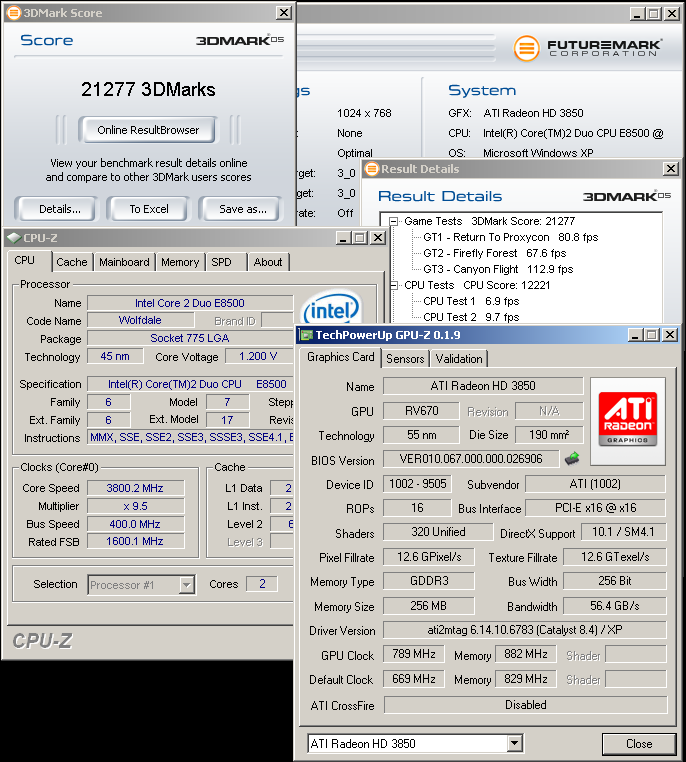This screenshot has width=686, height=762.
Task: Open the Mainboard tab in CPU-Z
Action: (124, 262)
